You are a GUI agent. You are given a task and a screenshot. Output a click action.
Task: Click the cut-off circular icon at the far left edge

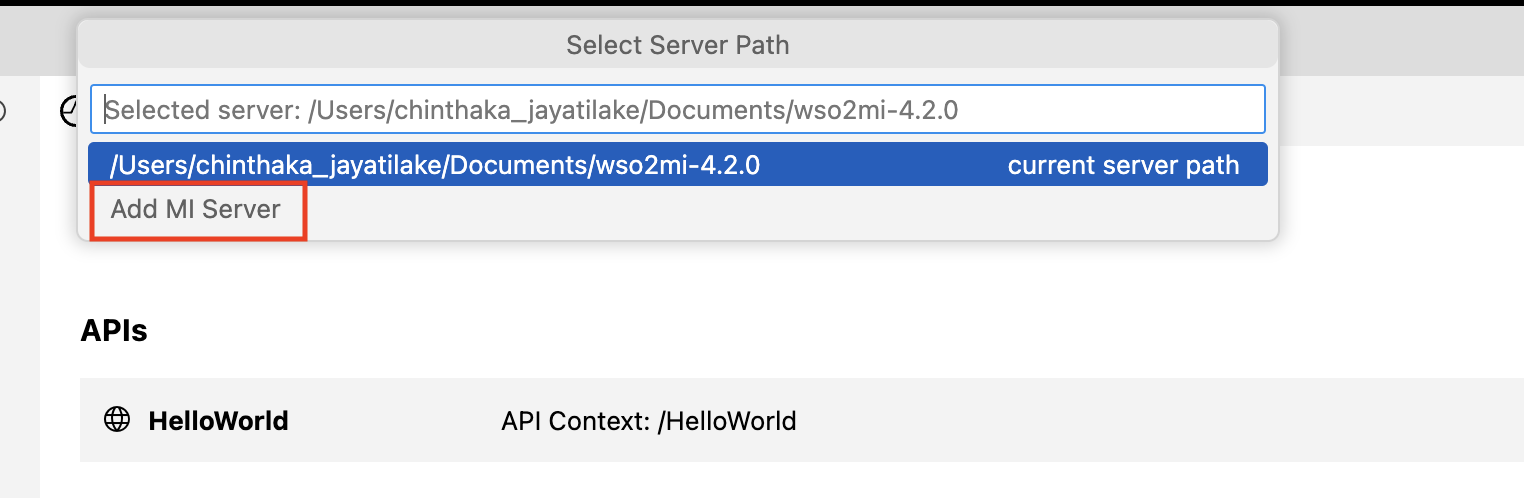3,112
